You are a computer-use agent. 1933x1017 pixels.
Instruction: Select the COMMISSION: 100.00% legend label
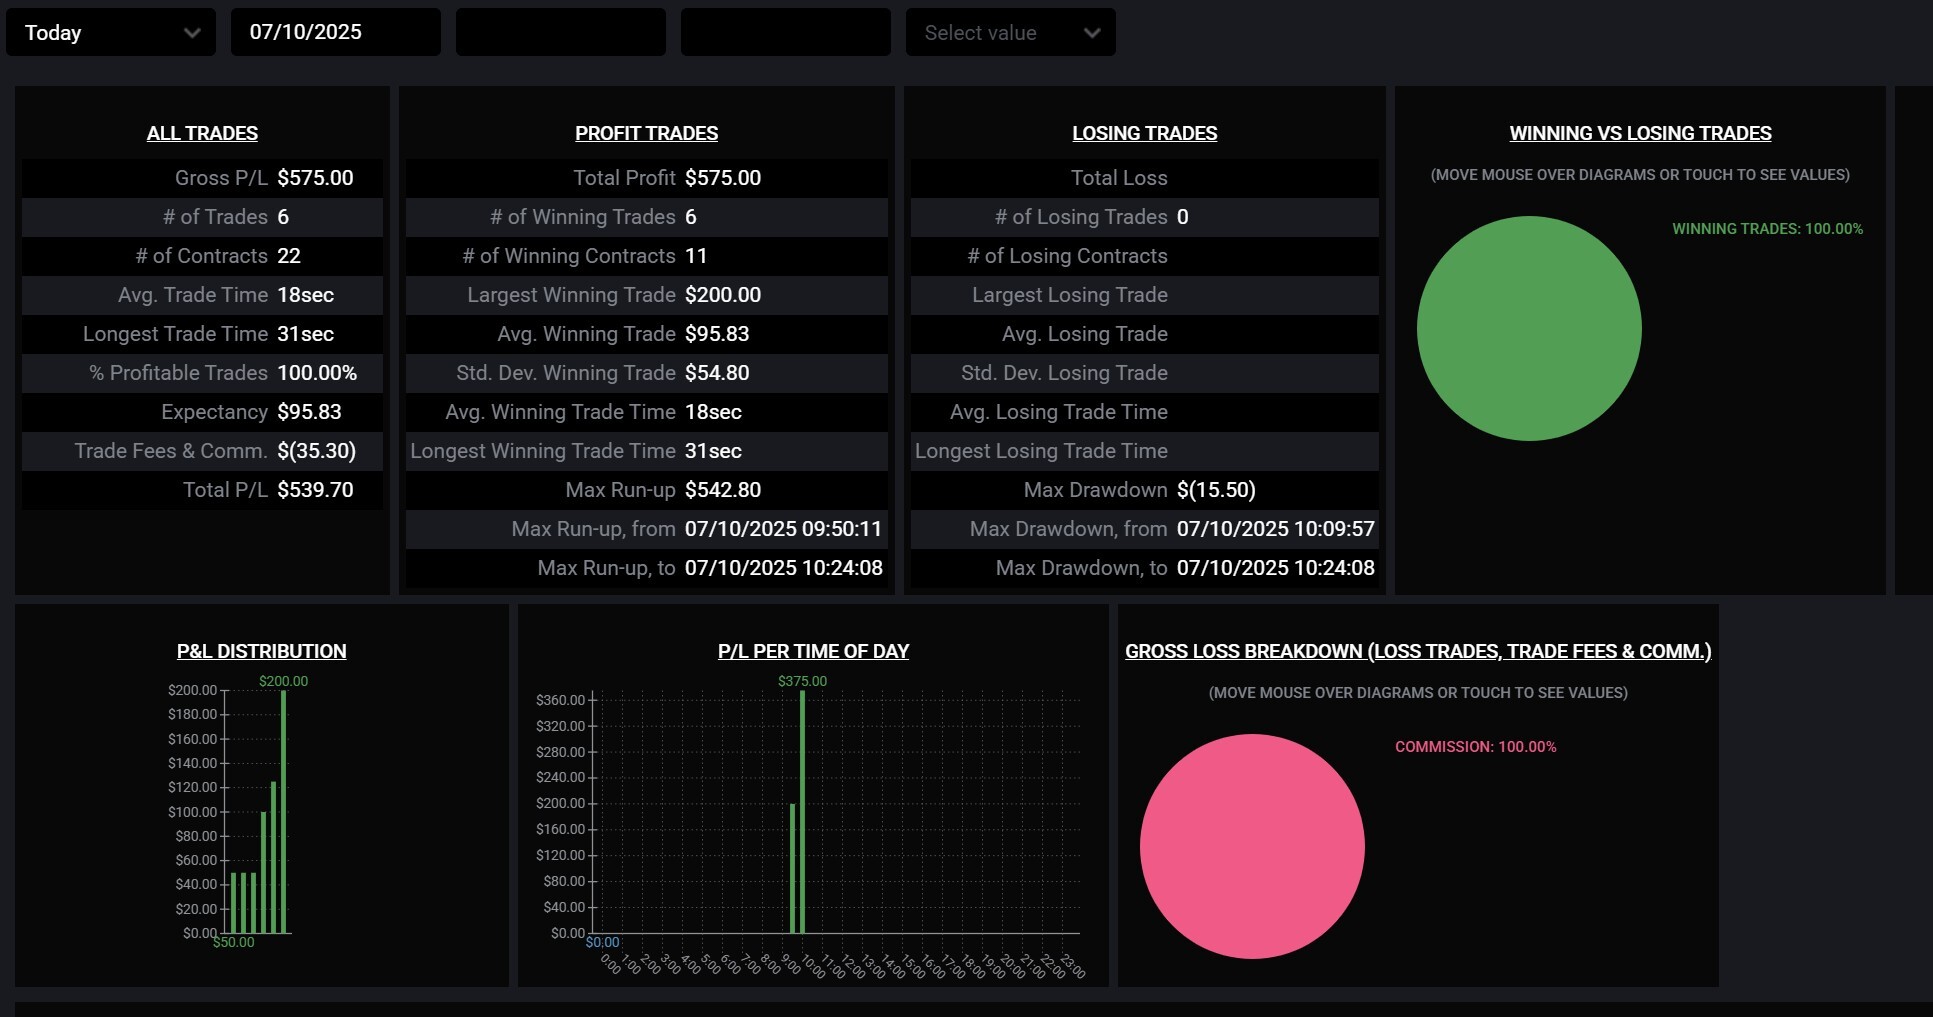pos(1475,747)
